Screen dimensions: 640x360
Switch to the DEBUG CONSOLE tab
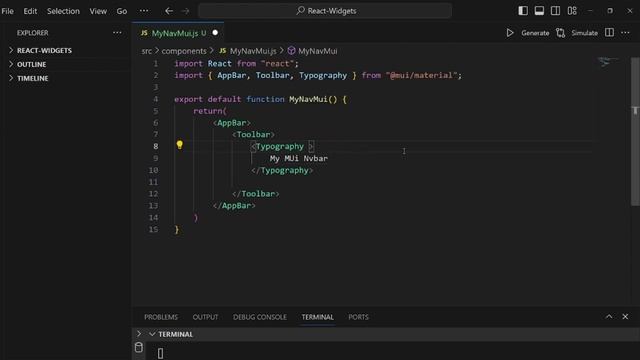260,317
